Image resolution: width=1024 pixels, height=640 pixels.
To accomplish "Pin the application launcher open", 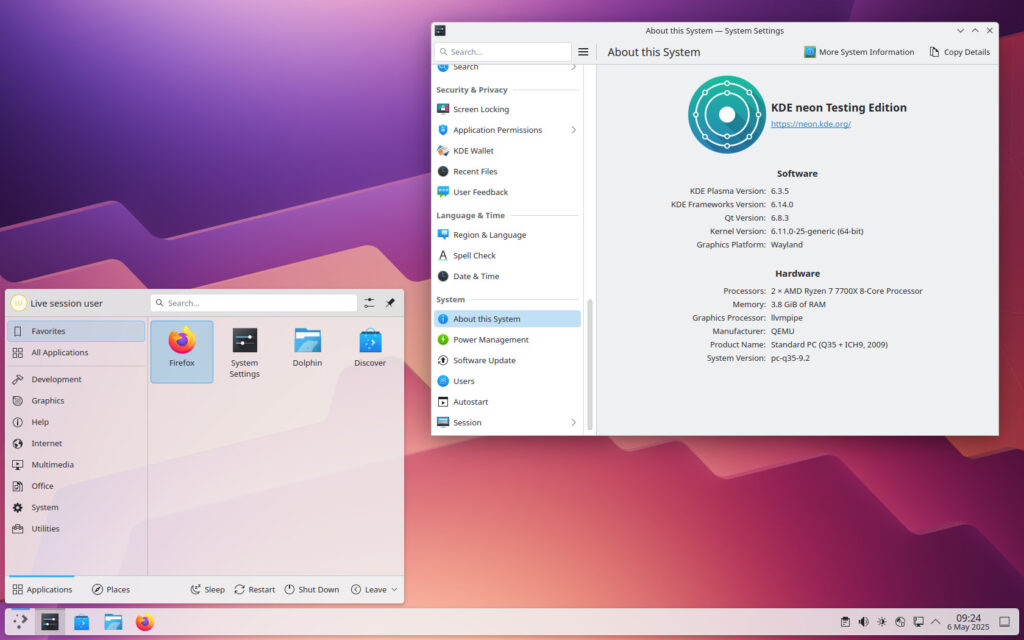I will click(391, 302).
